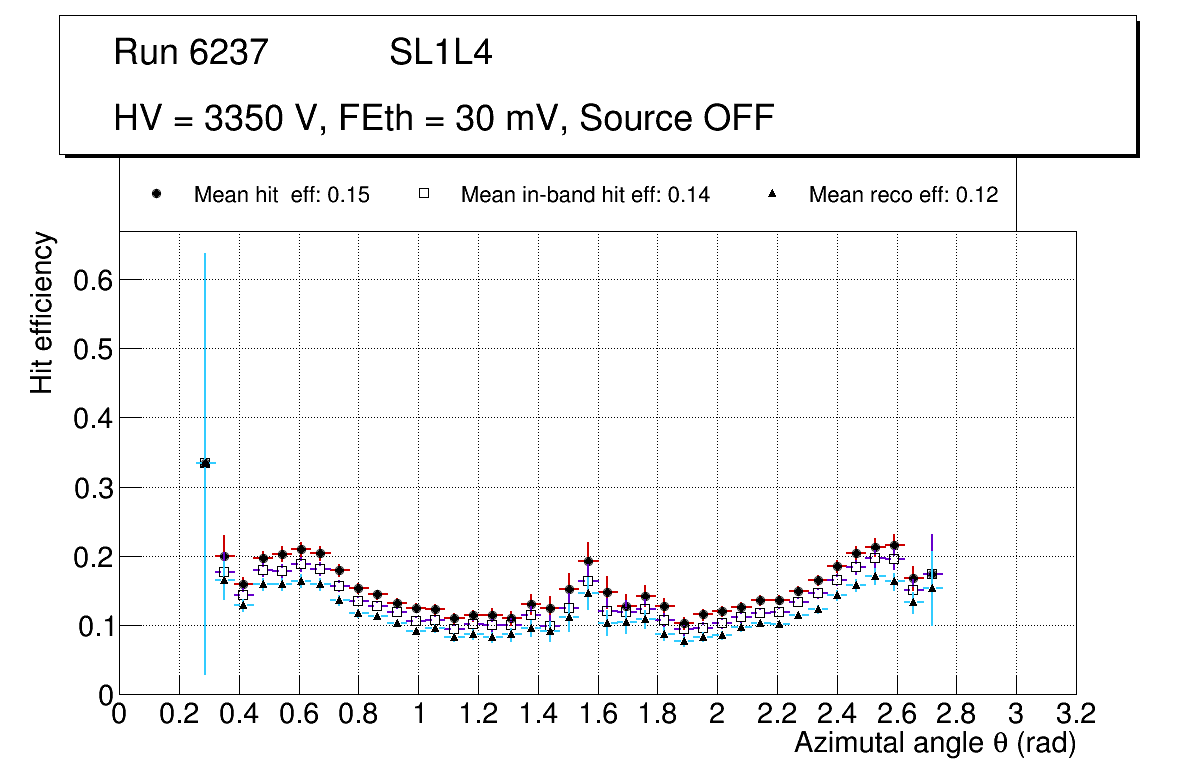Click the 0 origin label on x-axis
This screenshot has height=772, width=1196.
tap(119, 714)
